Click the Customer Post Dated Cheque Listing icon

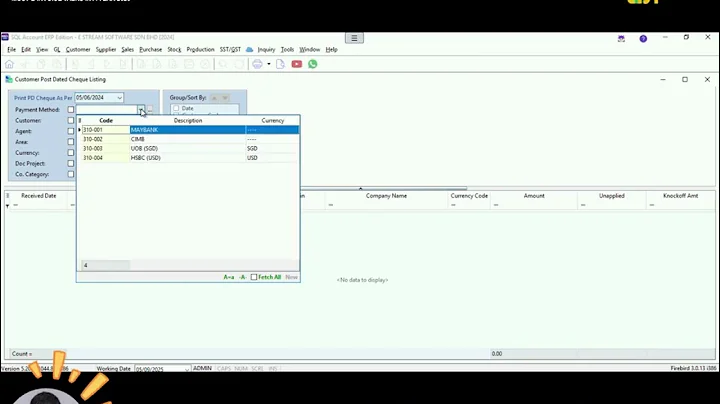click(x=9, y=79)
